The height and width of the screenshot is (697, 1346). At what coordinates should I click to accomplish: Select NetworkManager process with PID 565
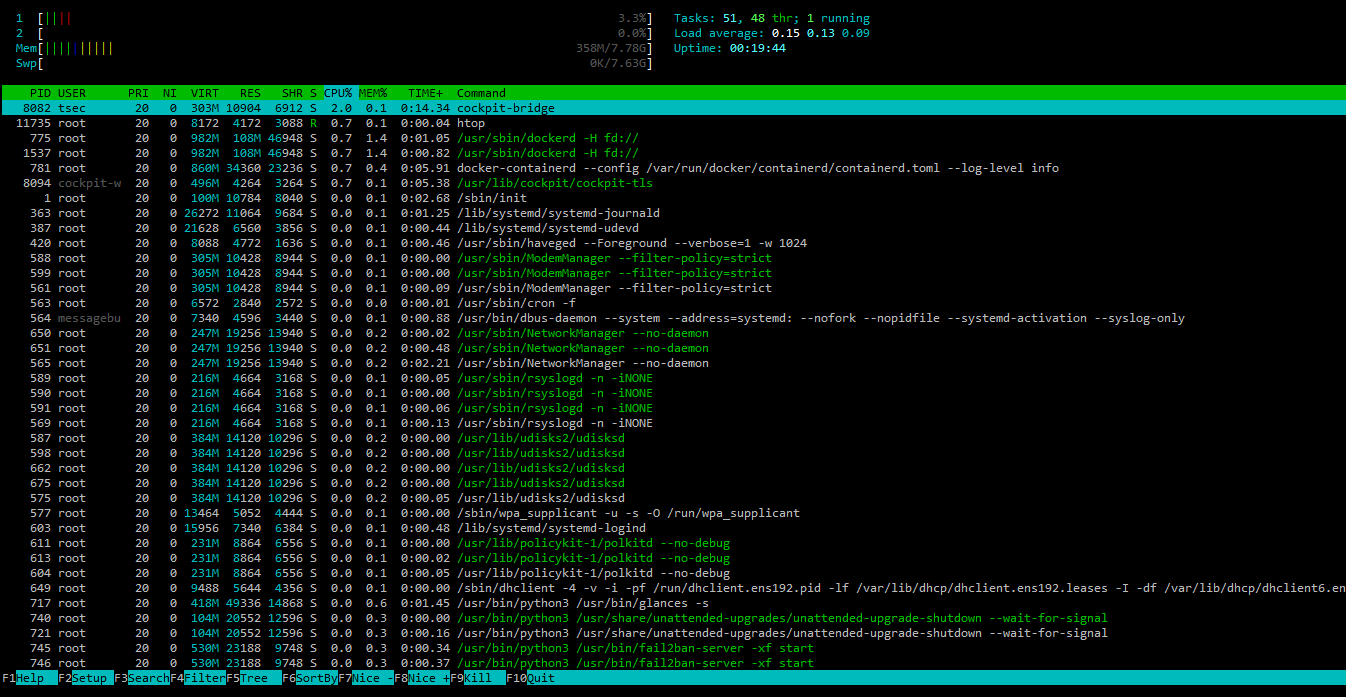click(673, 363)
